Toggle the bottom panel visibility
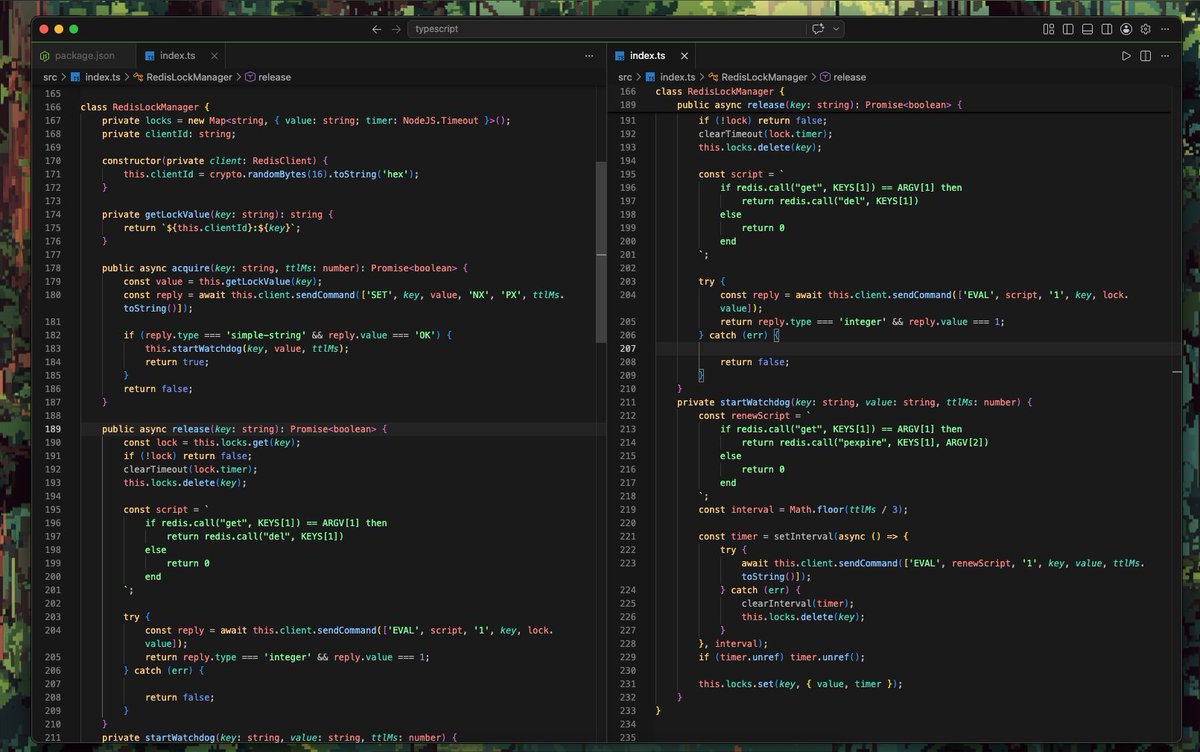Screen dimensions: 1200x752 click(1087, 29)
